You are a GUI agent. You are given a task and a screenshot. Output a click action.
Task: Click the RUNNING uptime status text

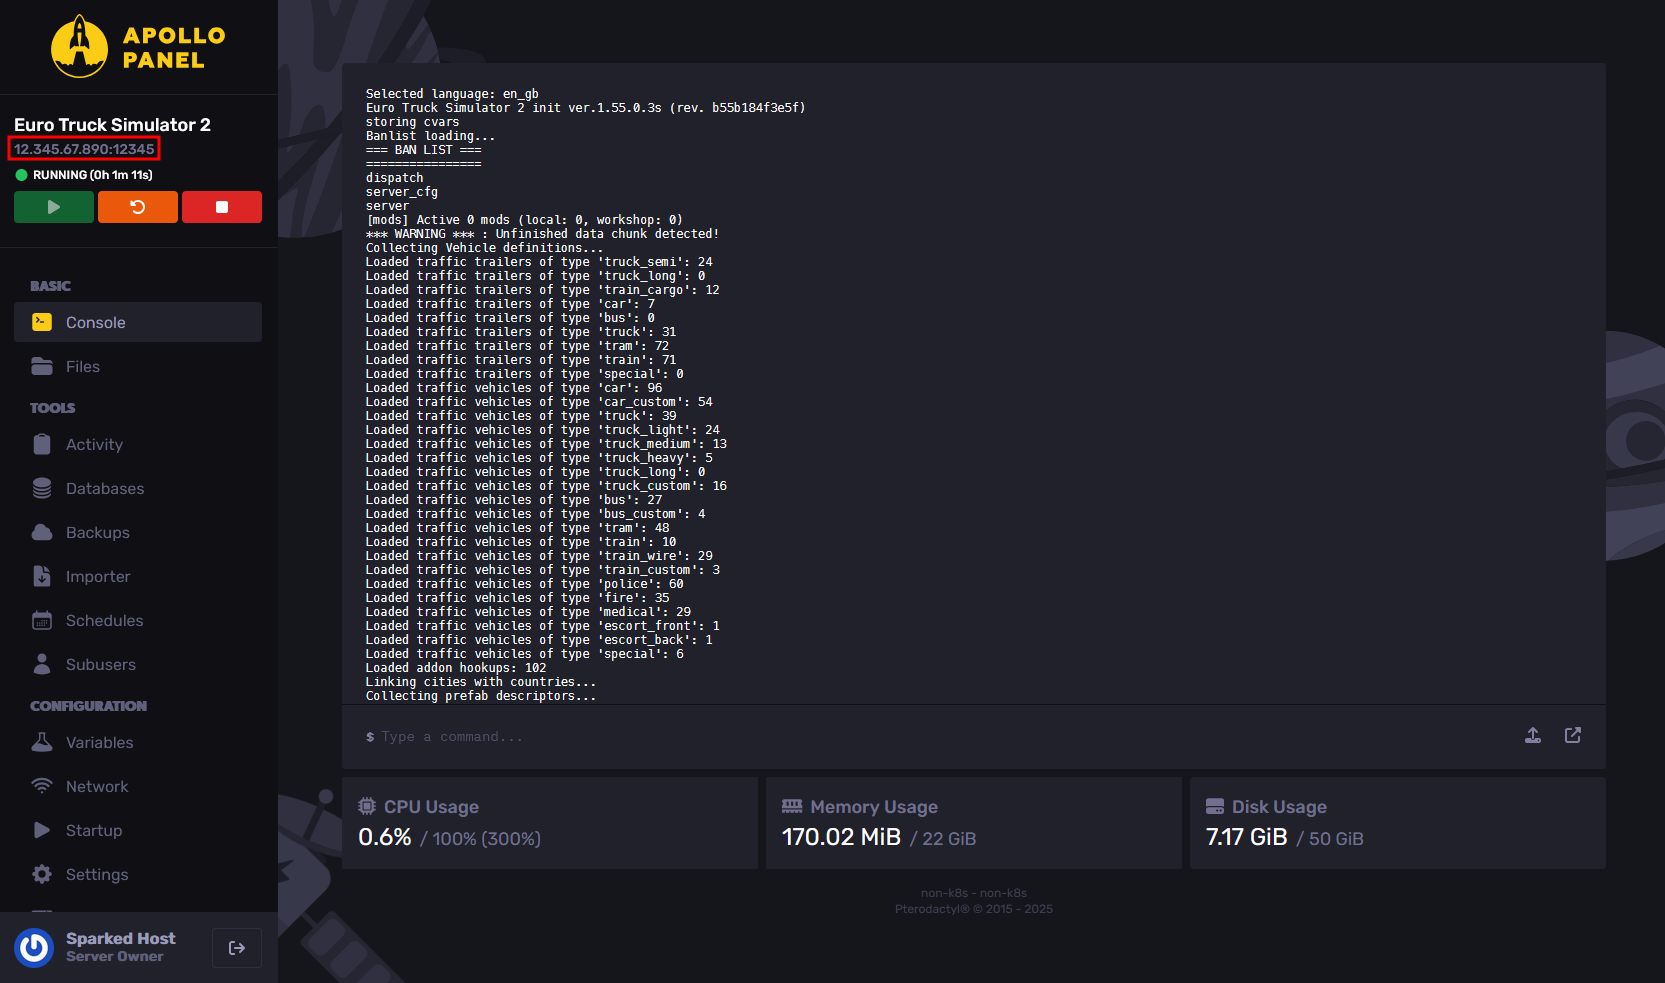point(93,175)
